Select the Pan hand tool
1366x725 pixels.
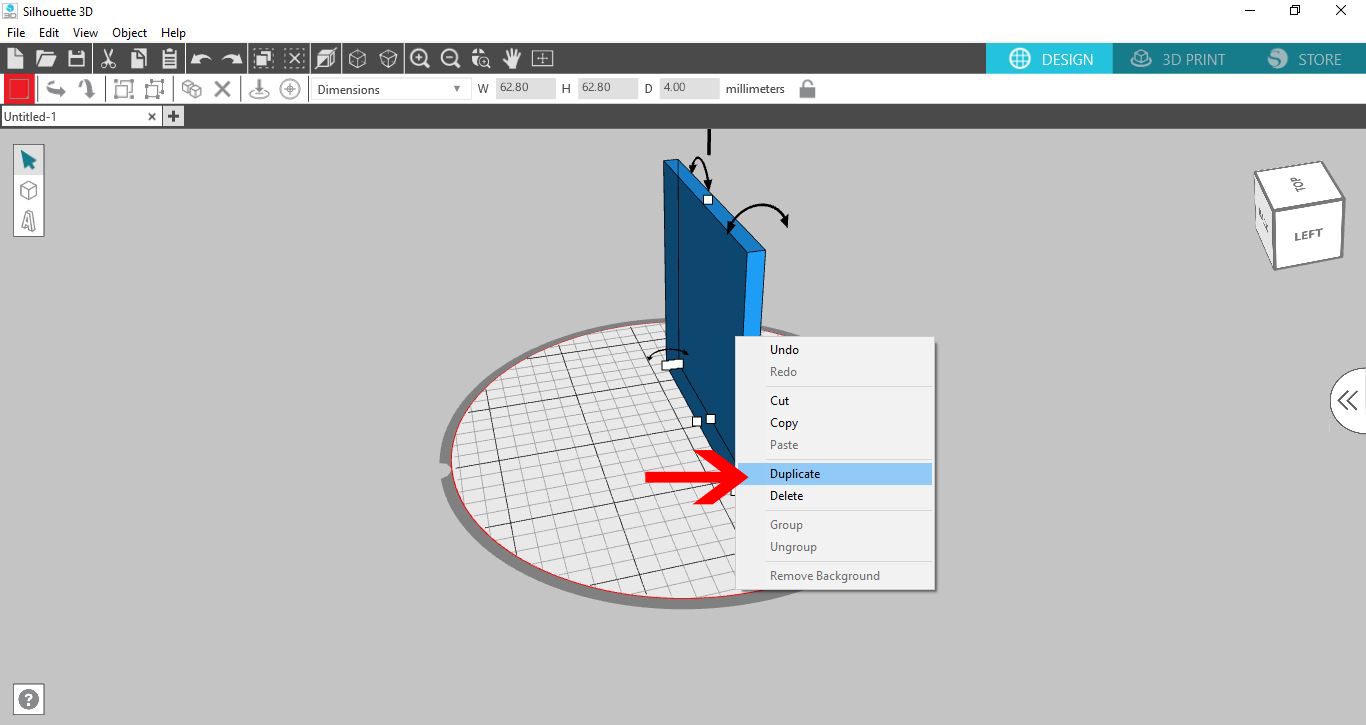click(512, 58)
